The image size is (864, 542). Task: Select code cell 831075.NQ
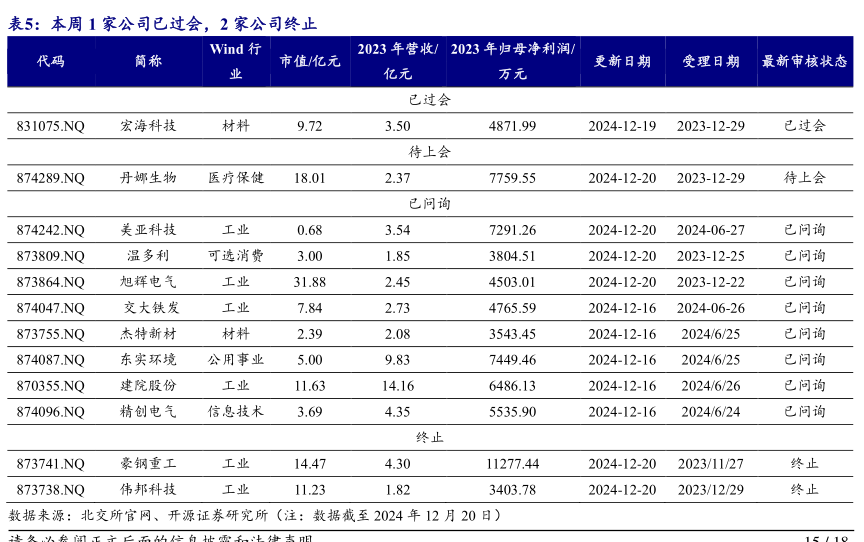51,126
